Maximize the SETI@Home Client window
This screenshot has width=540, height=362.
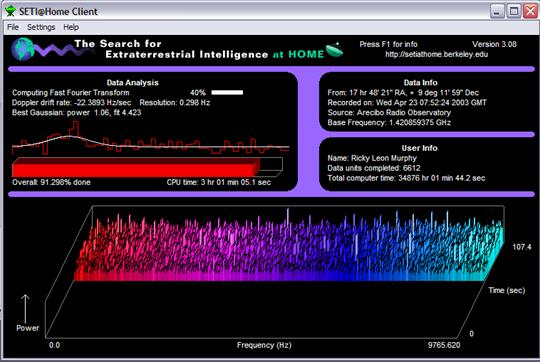coord(513,11)
